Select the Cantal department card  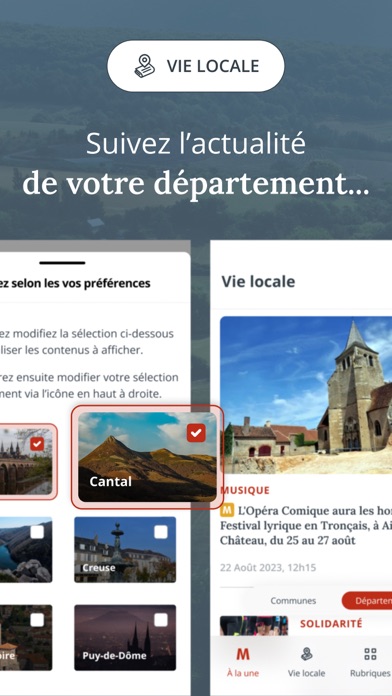point(147,457)
